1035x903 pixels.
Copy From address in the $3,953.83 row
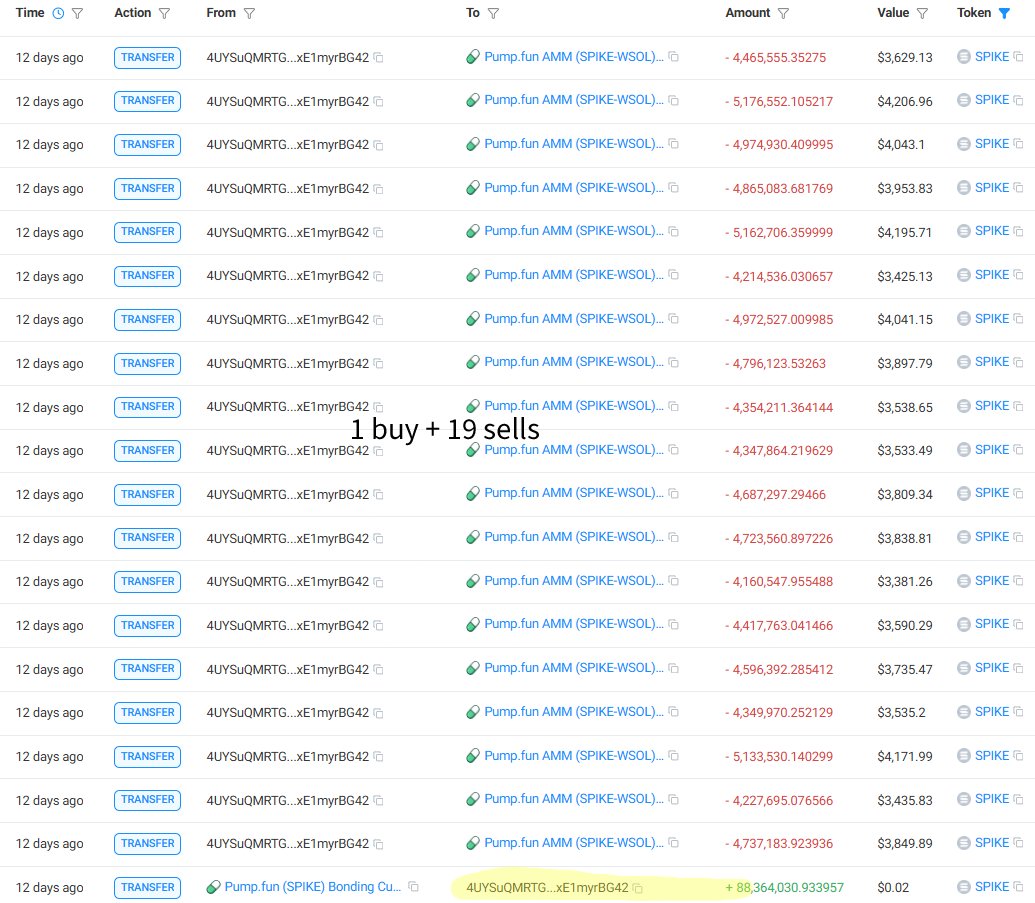pyautogui.click(x=378, y=189)
